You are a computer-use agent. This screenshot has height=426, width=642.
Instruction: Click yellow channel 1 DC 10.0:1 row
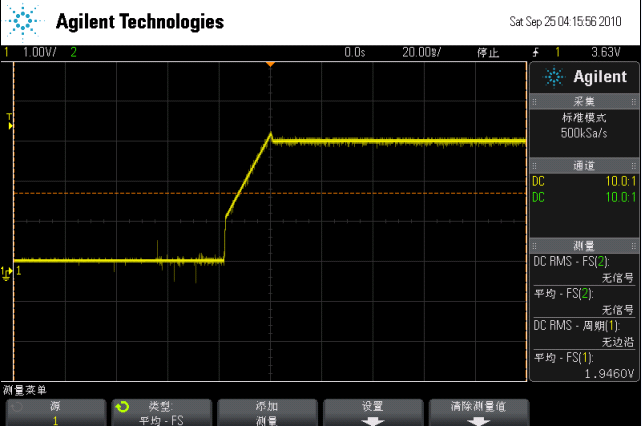pyautogui.click(x=584, y=181)
